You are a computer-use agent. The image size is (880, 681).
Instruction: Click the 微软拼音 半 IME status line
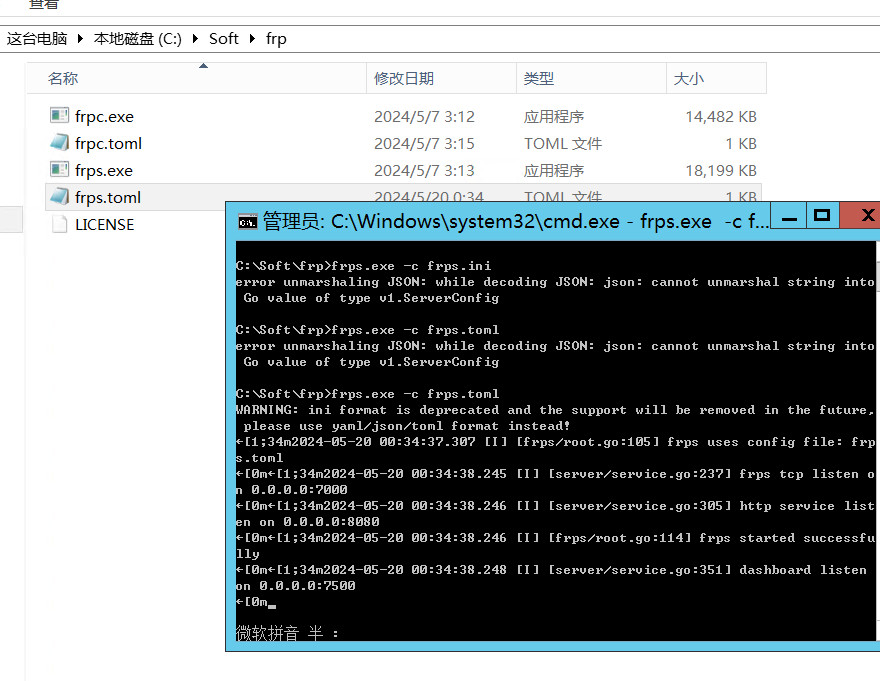point(287,633)
